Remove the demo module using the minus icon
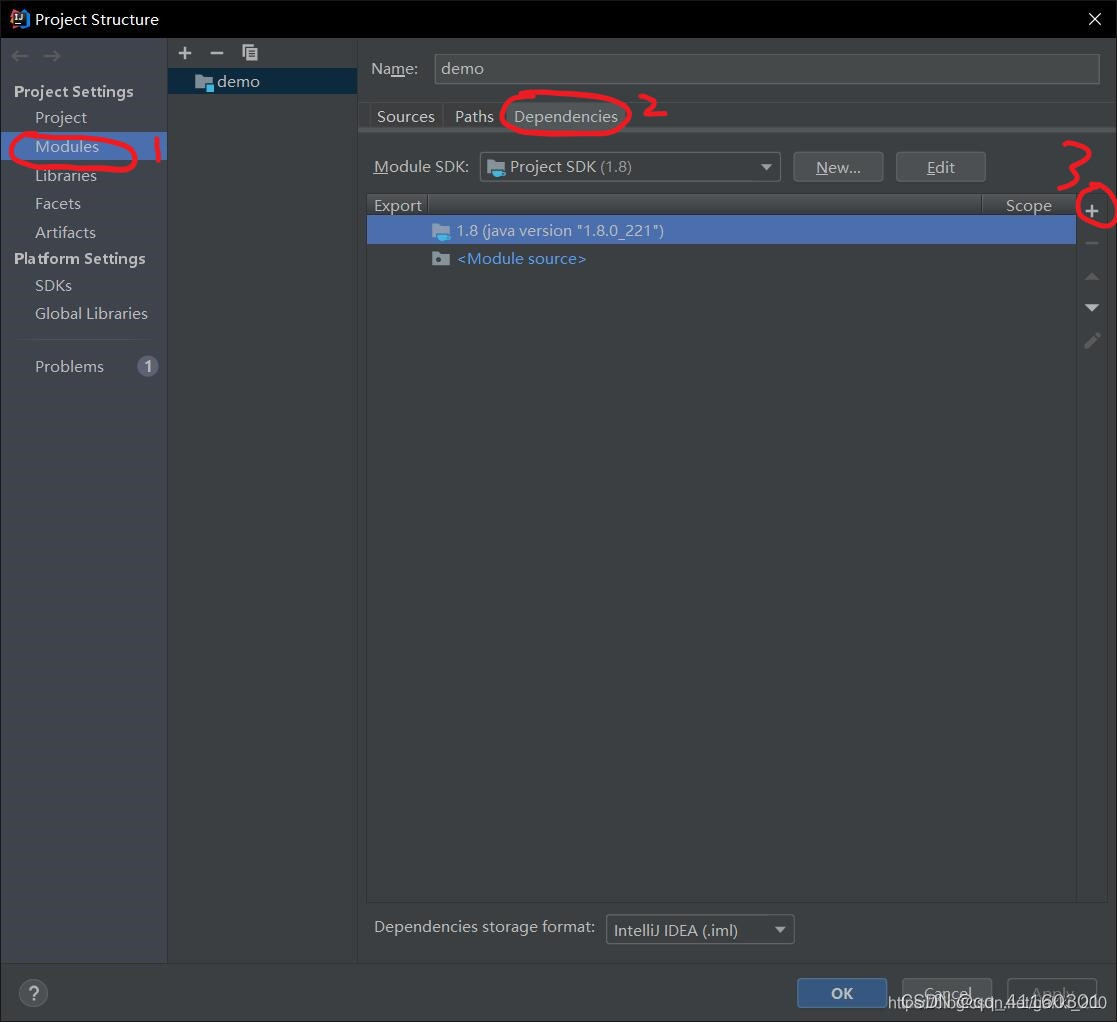 coord(216,52)
